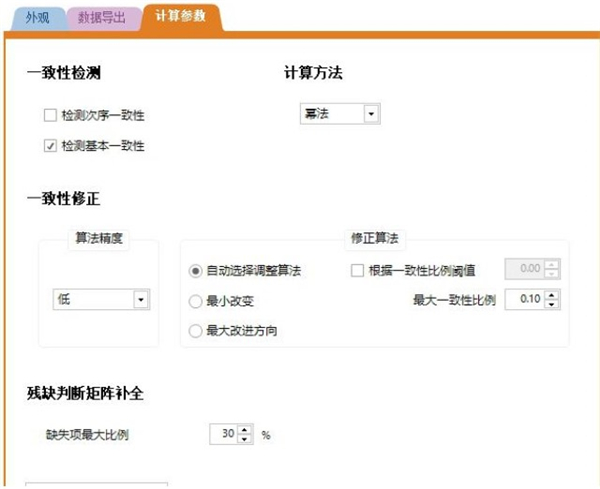Viewport: 600px width, 489px height.
Task: Switch to the 数据导出 tab
Action: pos(104,18)
